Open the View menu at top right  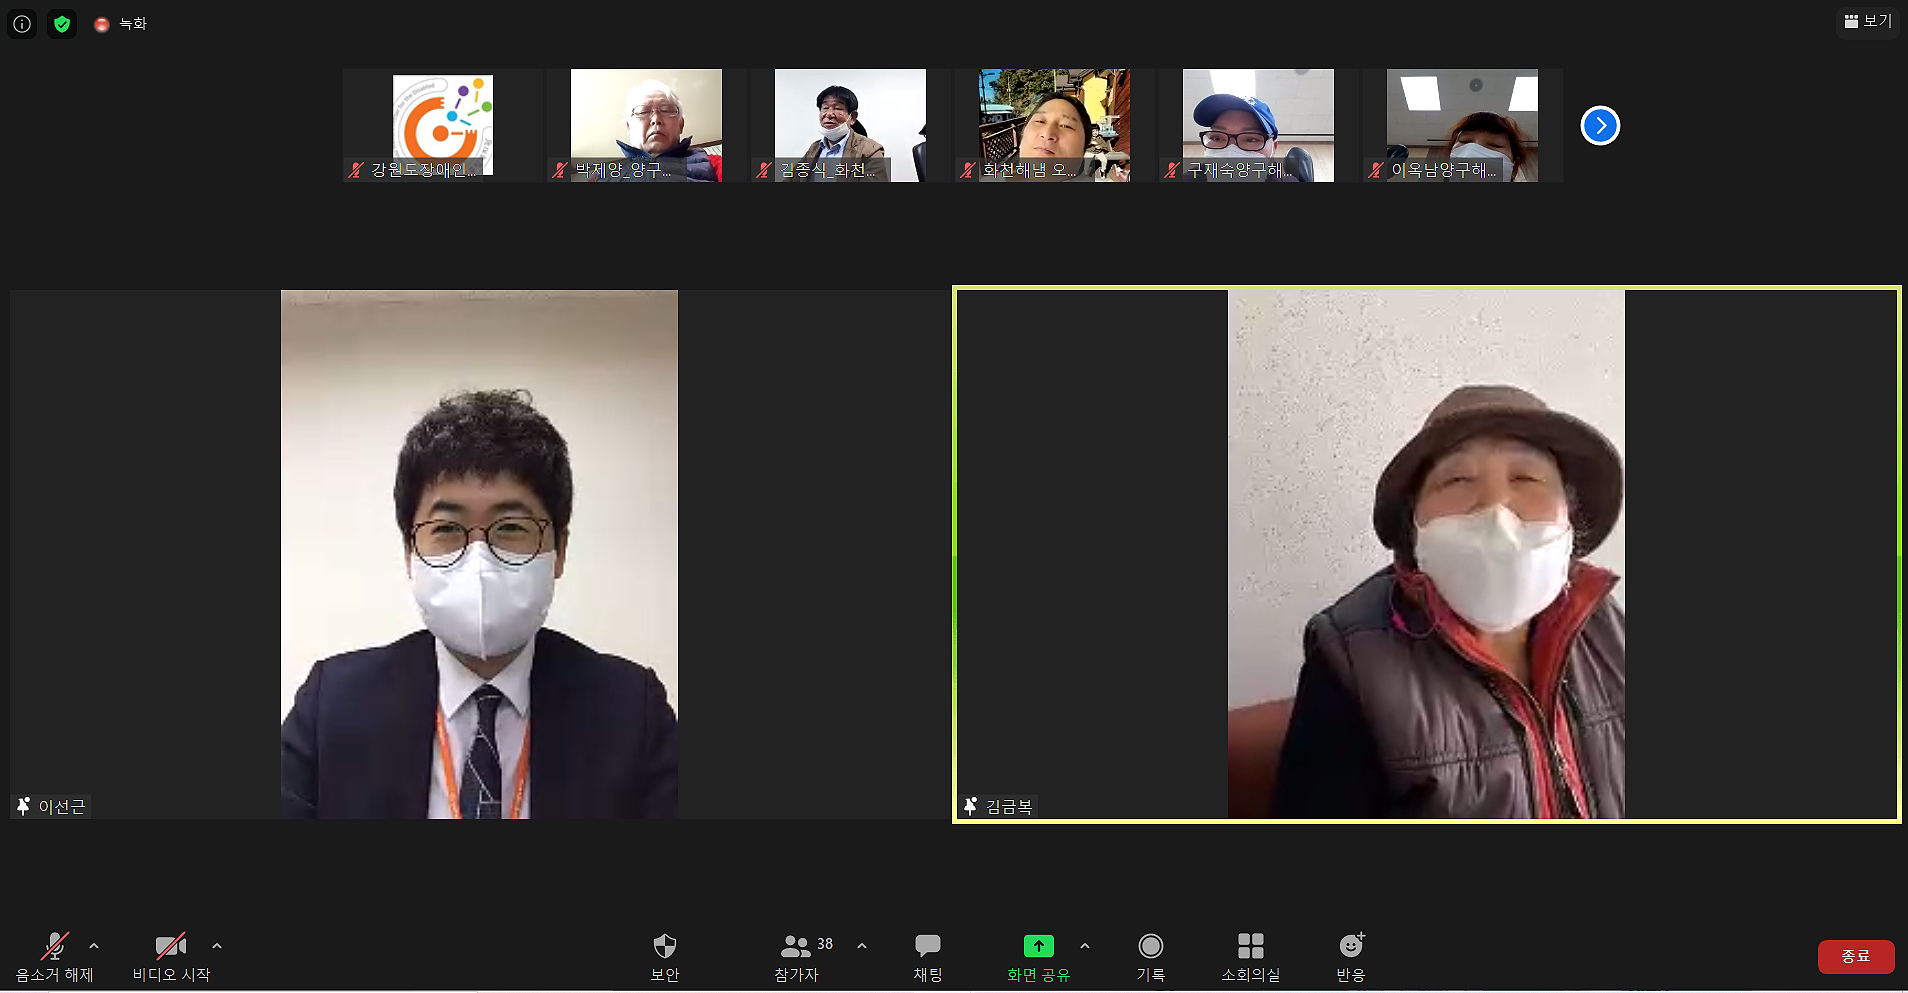coord(1868,21)
